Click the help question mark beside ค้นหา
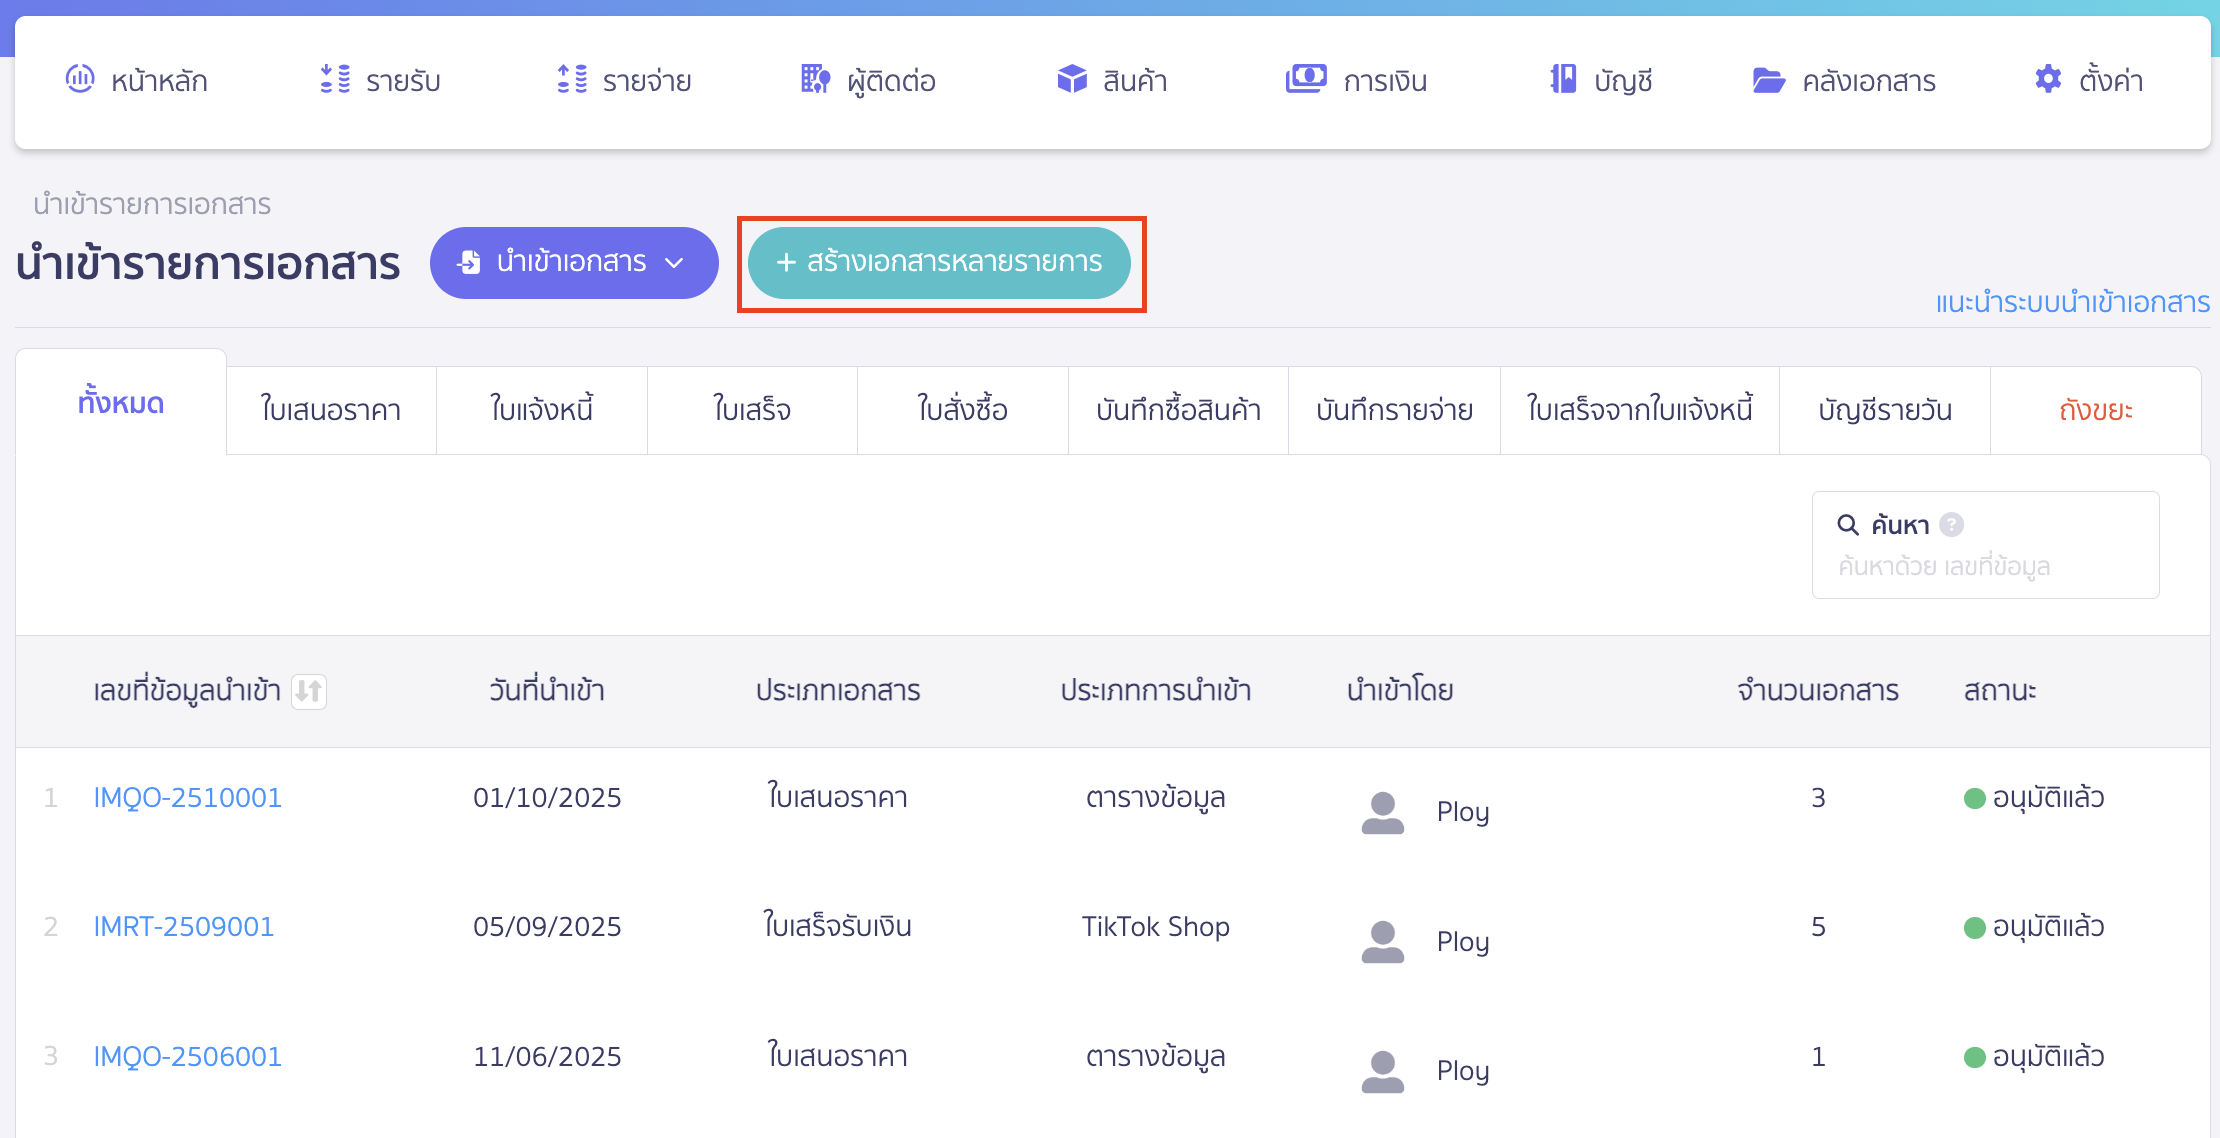Viewport: 2220px width, 1138px height. 1951,524
